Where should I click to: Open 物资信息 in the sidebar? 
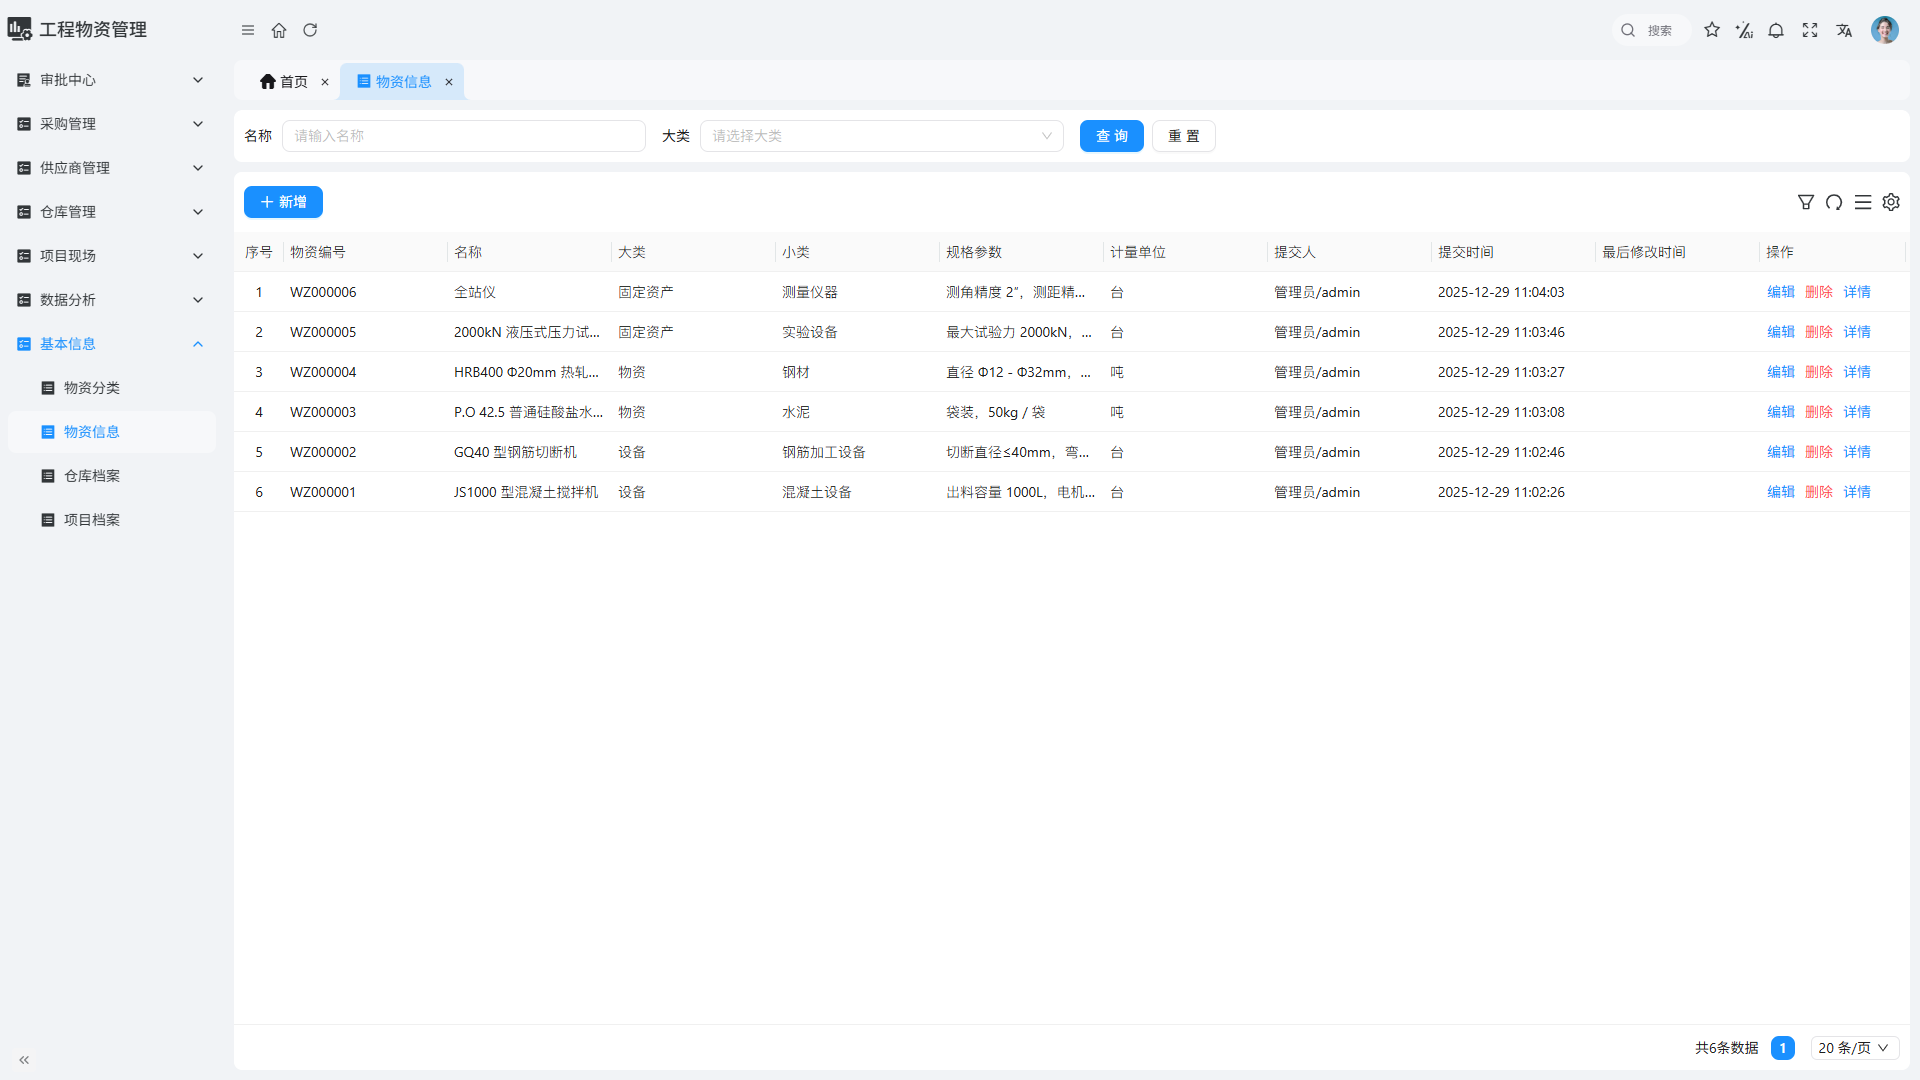[x=111, y=432]
